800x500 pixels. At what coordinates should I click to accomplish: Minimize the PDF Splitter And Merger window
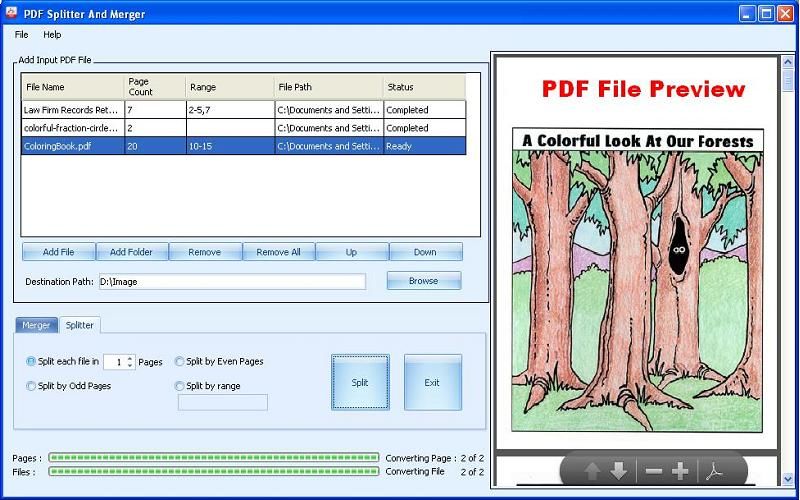[747, 13]
